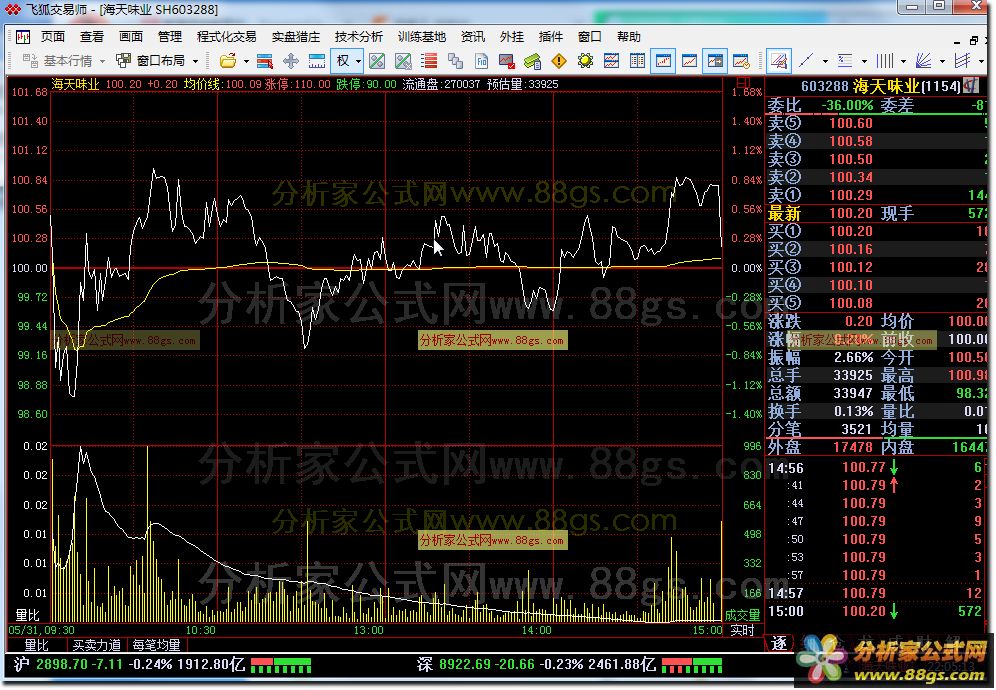This screenshot has width=996, height=690.
Task: Click the dual stacked charts icon
Action: (x=611, y=61)
